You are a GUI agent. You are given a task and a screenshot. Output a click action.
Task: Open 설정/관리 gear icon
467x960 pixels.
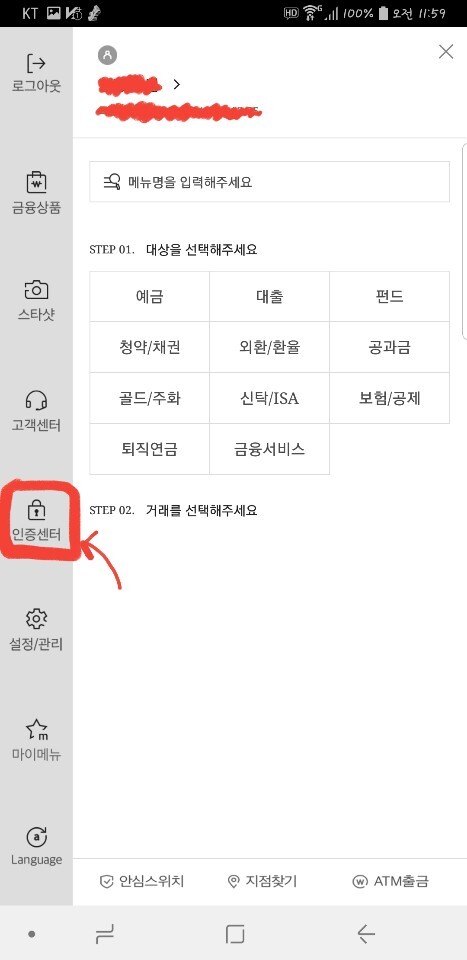pyautogui.click(x=37, y=618)
